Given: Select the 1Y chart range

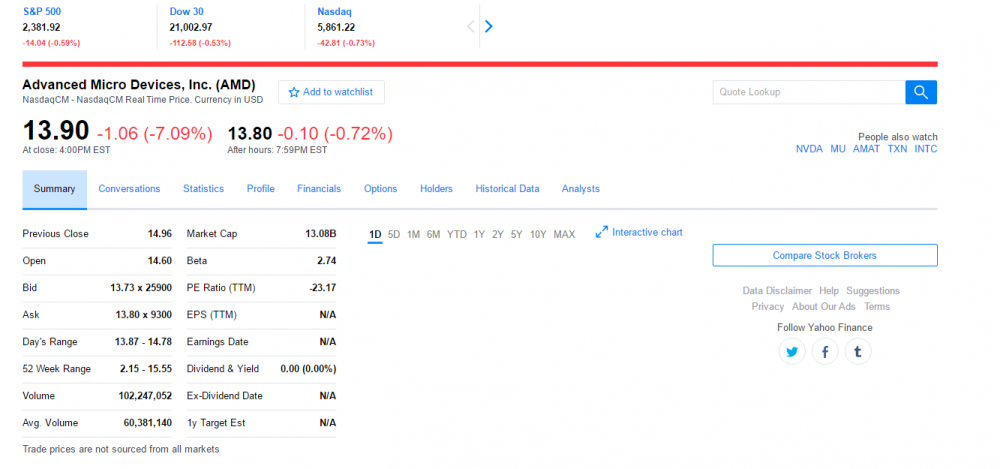Looking at the screenshot, I should point(479,234).
